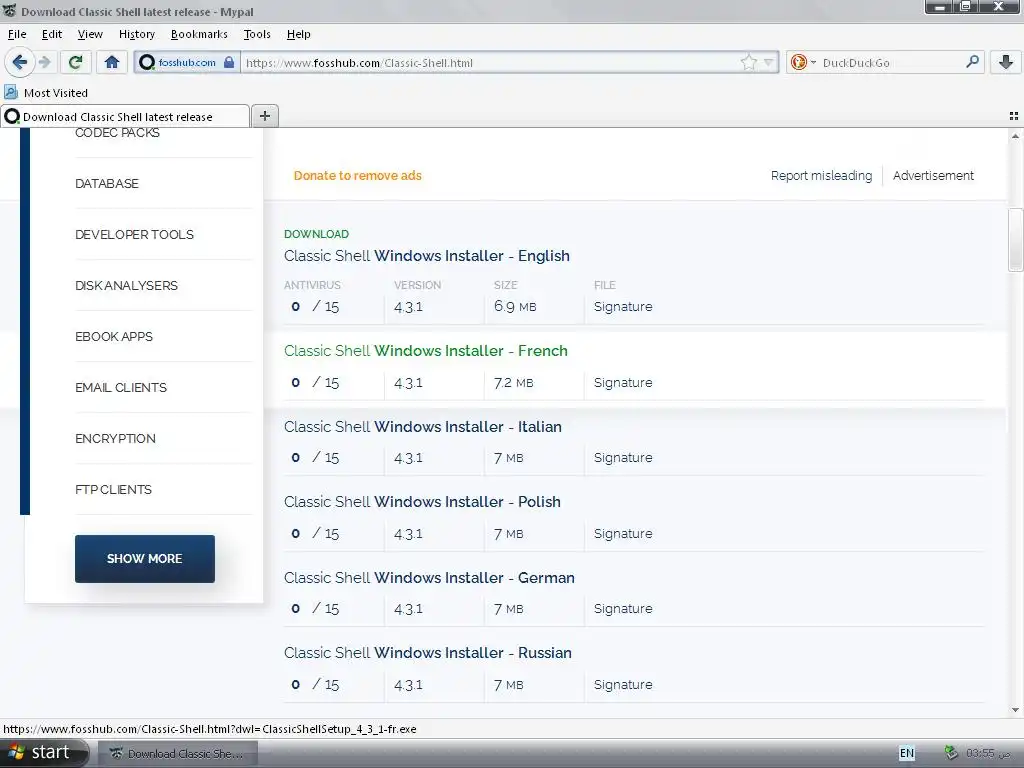Click antivirus result 0 / 15 for French installer
The height and width of the screenshot is (768, 1024).
[315, 383]
